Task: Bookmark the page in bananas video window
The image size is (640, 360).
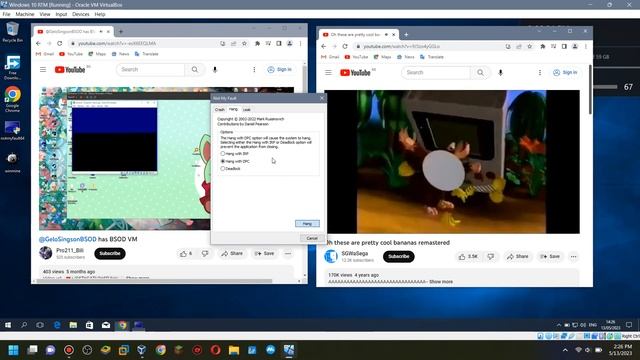Action: pos(529,47)
